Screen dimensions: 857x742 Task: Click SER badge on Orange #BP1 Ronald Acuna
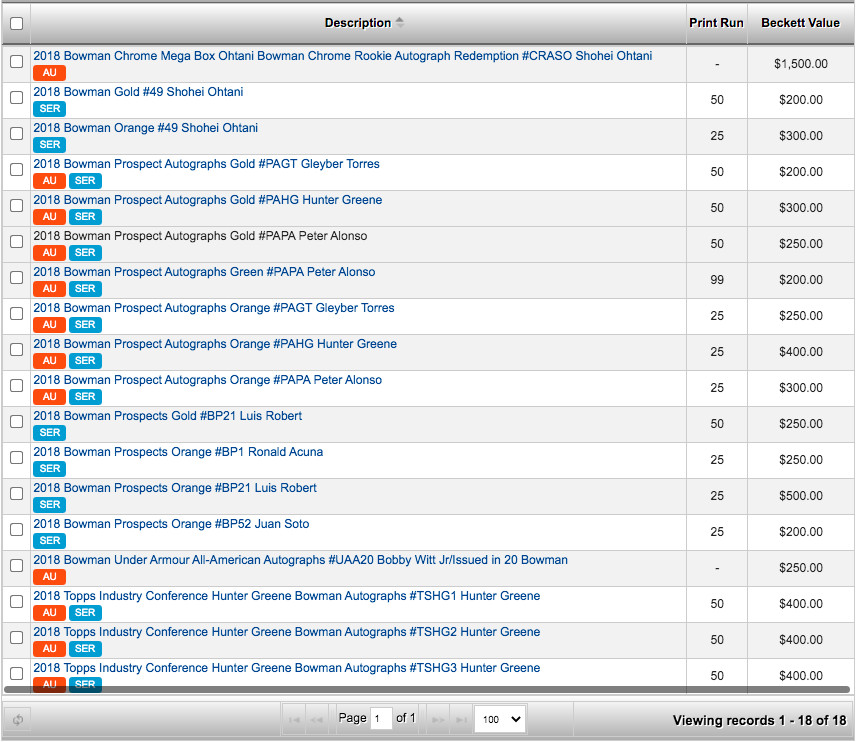49,469
